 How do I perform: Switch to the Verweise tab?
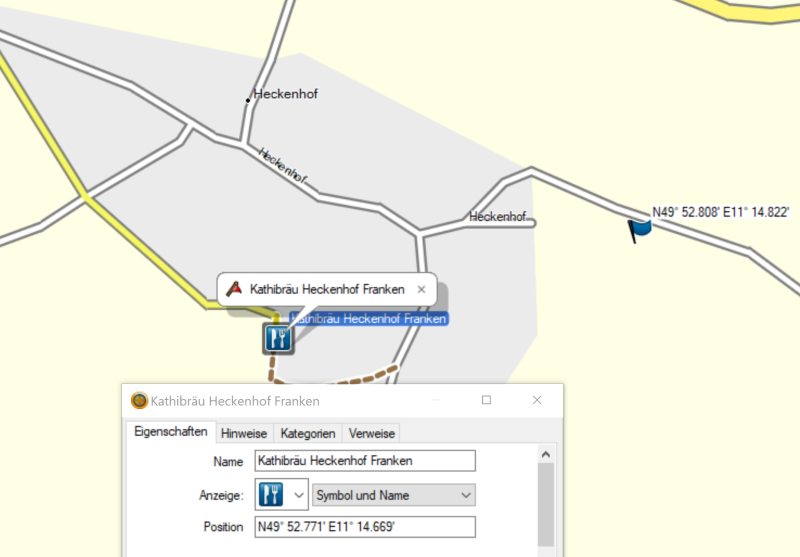371,434
